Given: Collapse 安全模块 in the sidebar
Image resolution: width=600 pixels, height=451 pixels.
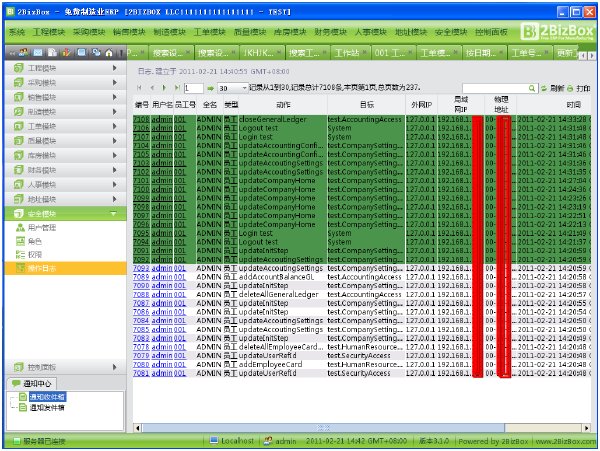Looking at the screenshot, I should (65, 213).
